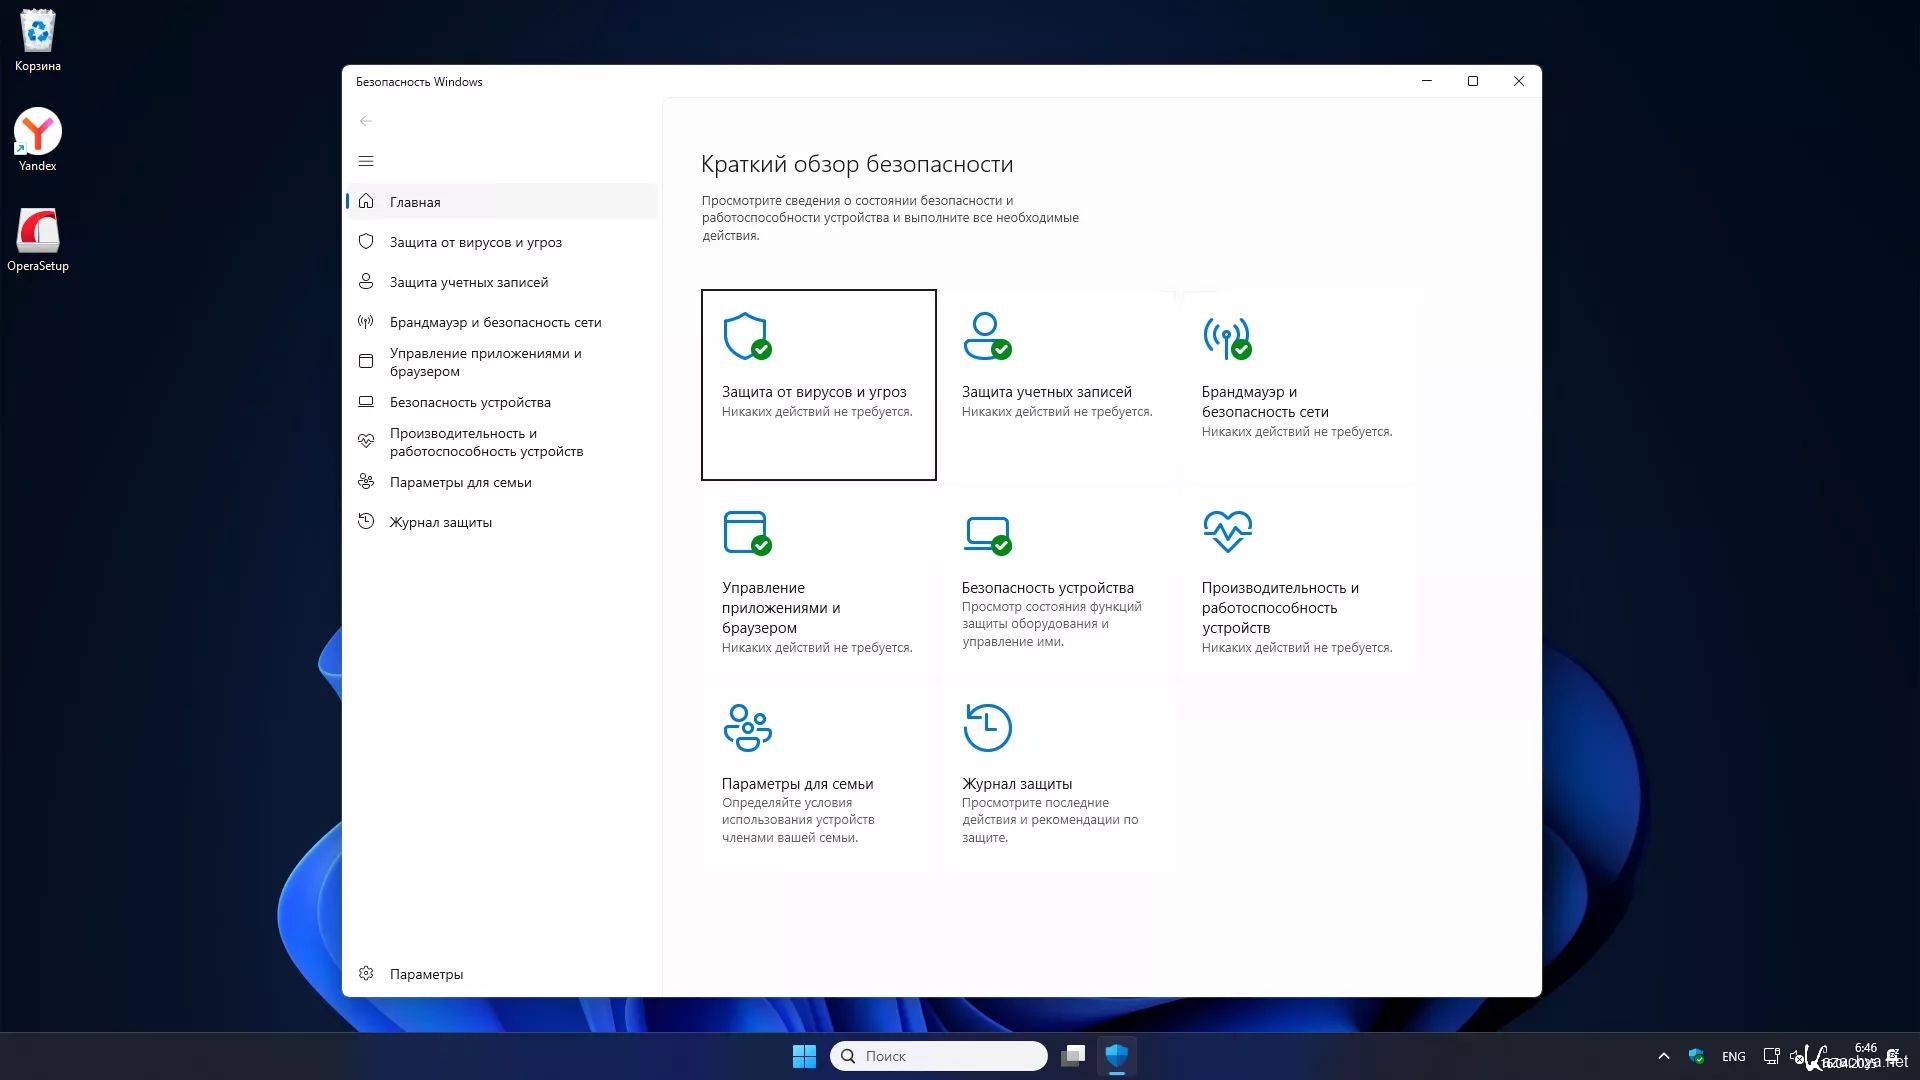Image resolution: width=1920 pixels, height=1080 pixels.
Task: Open the device security laptop tile icon
Action: (986, 533)
